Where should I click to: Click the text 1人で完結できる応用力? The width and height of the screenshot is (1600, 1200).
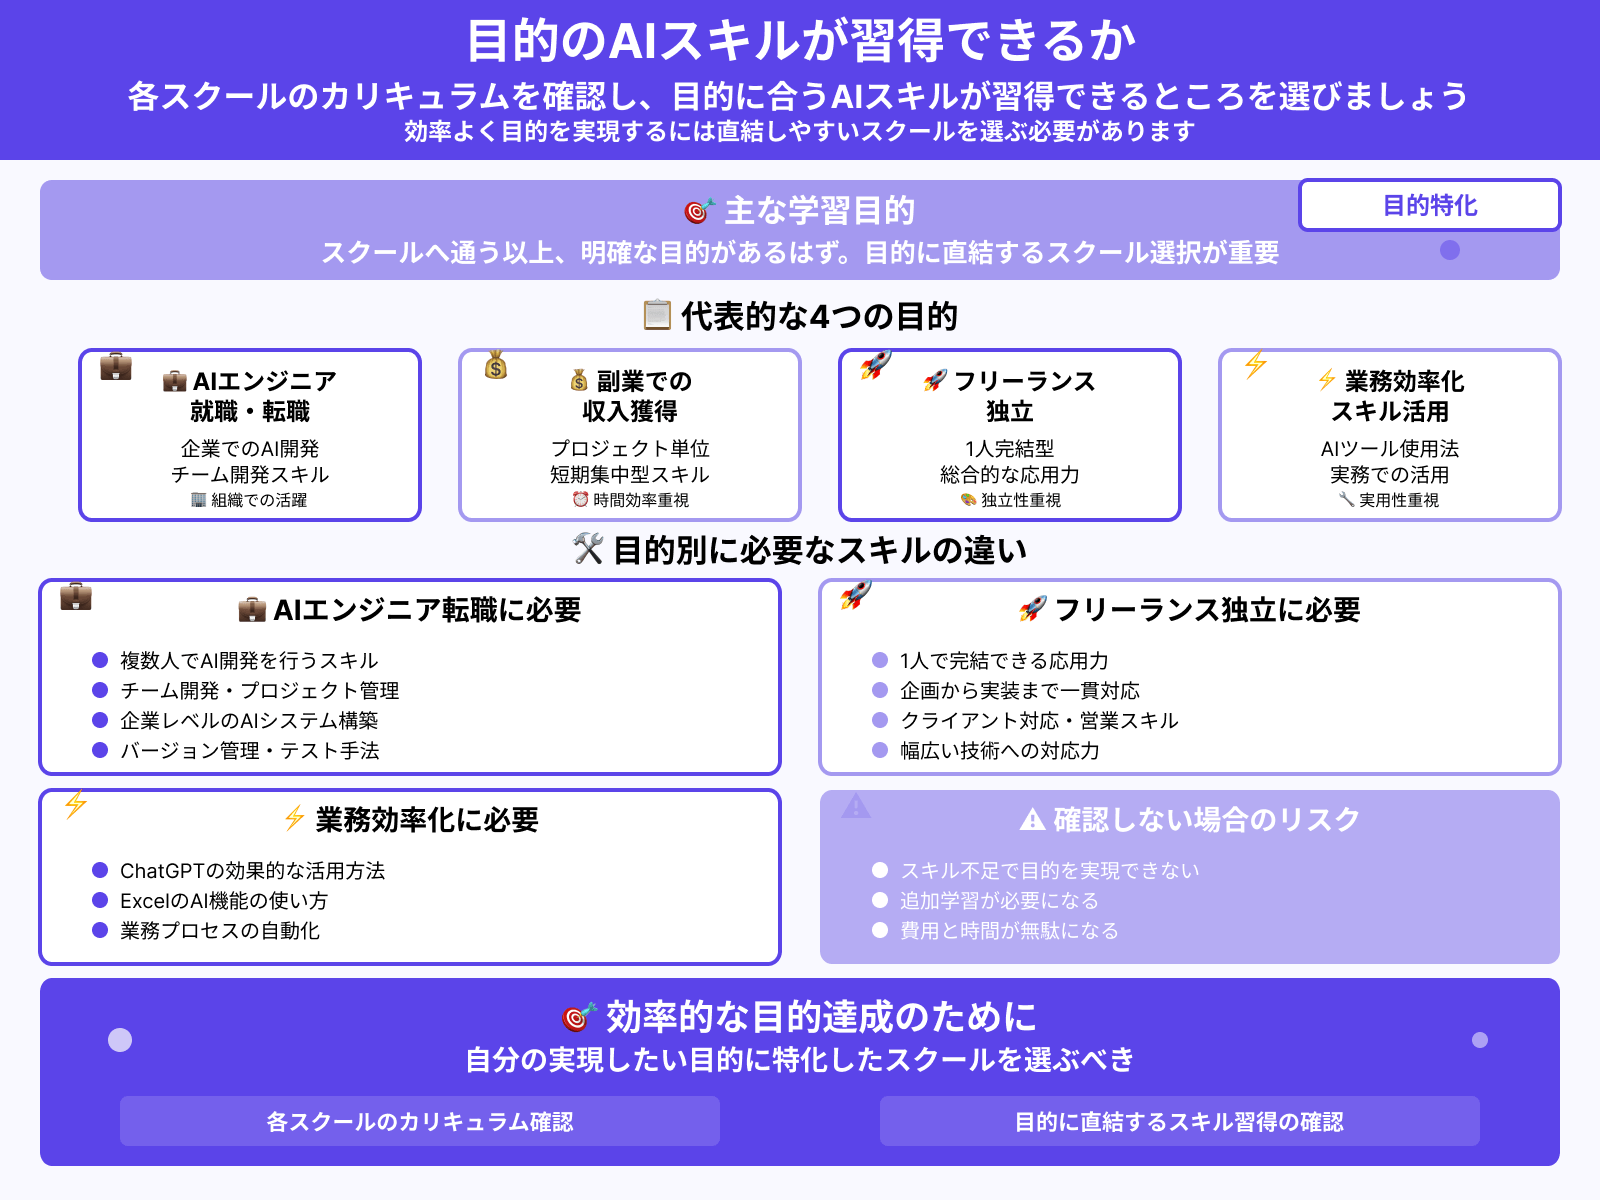(x=1004, y=660)
